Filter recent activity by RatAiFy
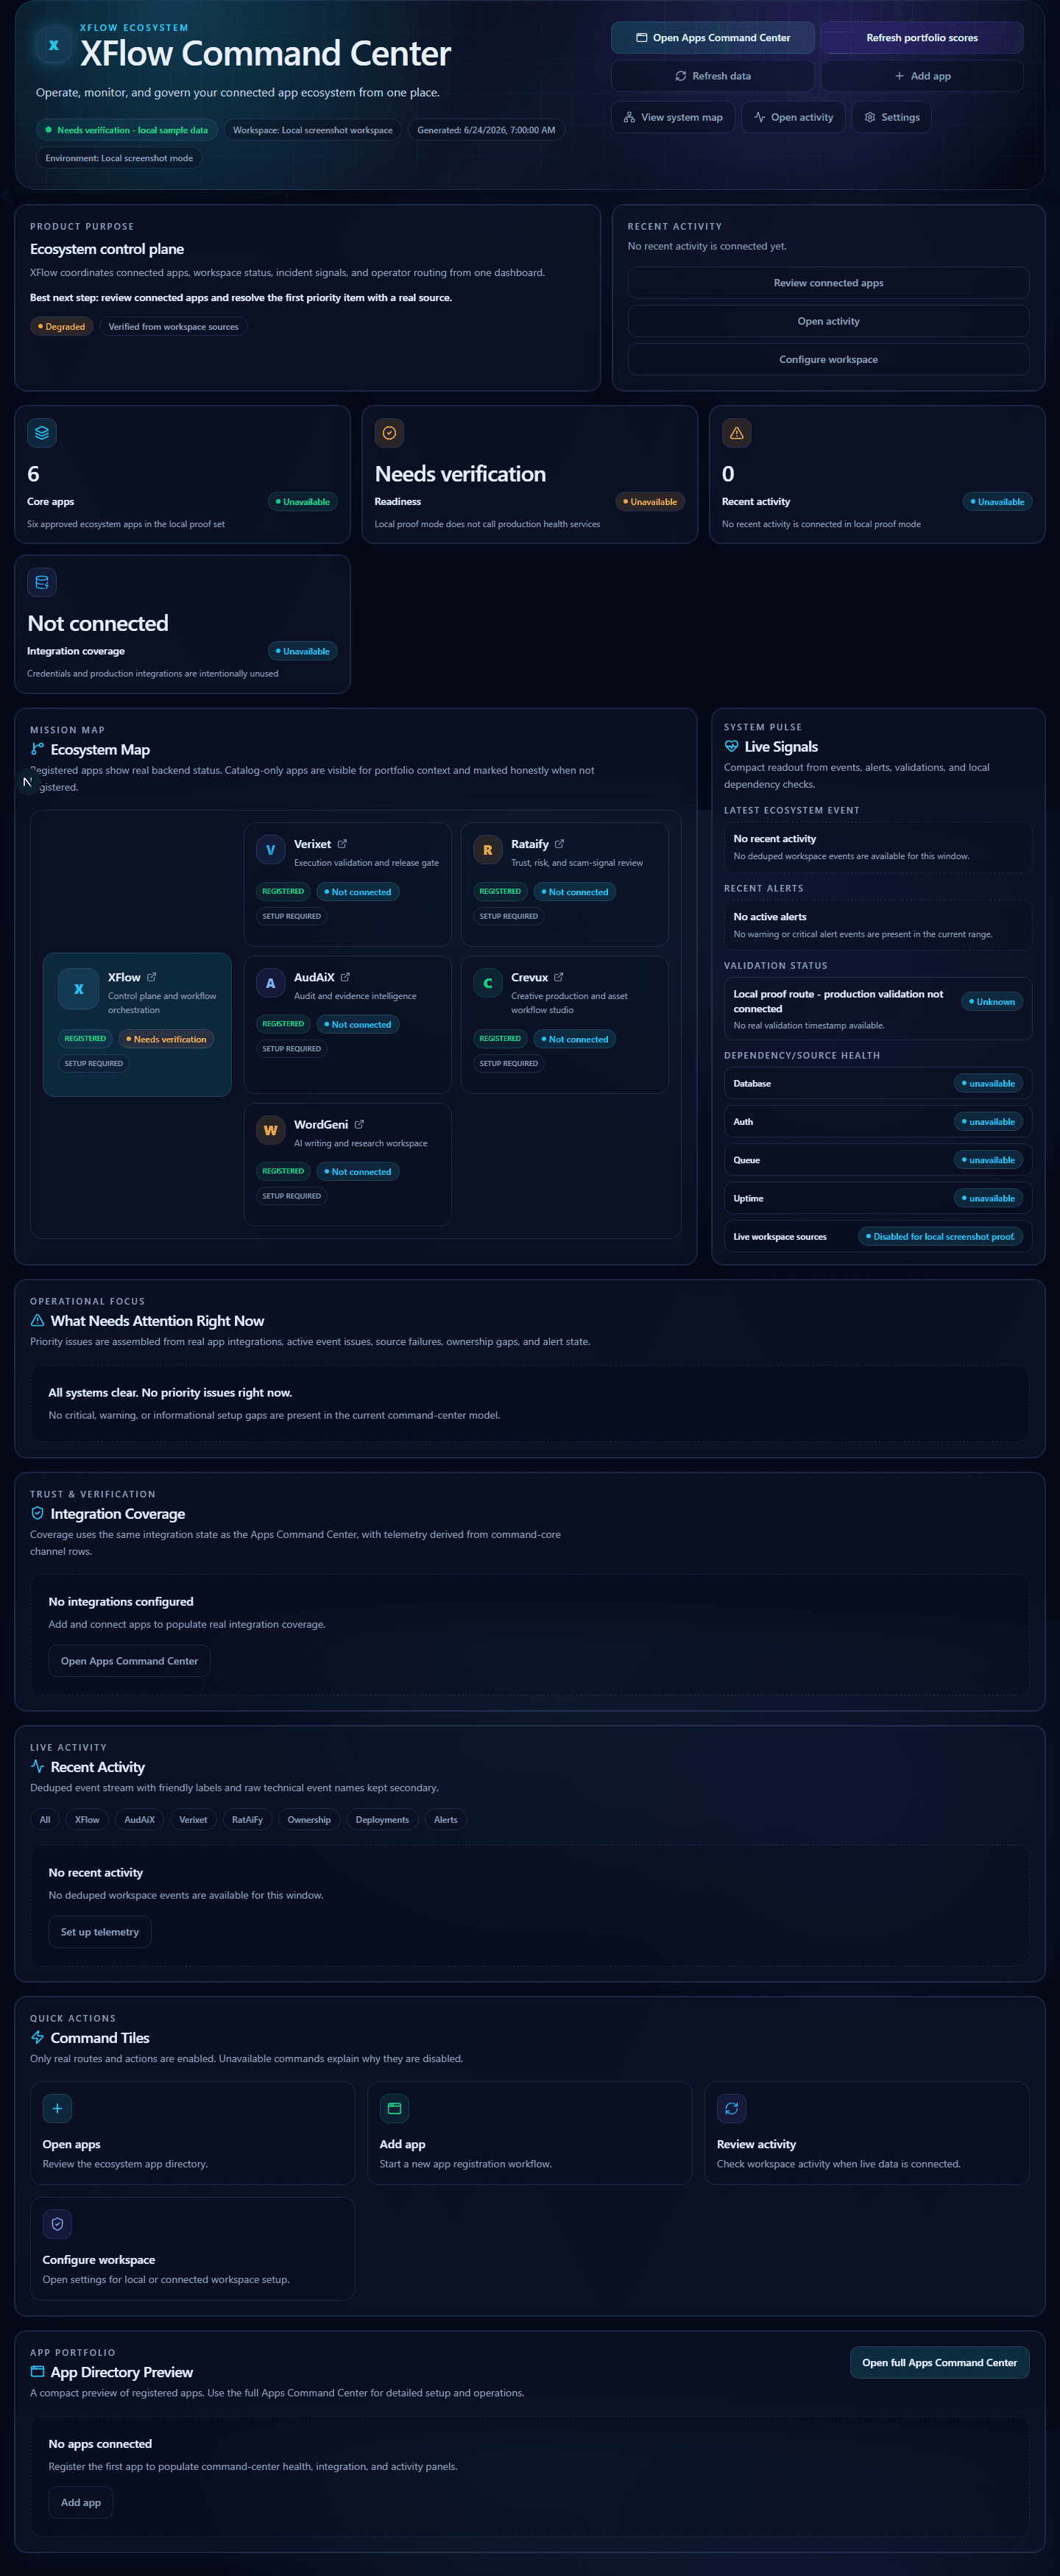The width and height of the screenshot is (1060, 2576). 247,1820
